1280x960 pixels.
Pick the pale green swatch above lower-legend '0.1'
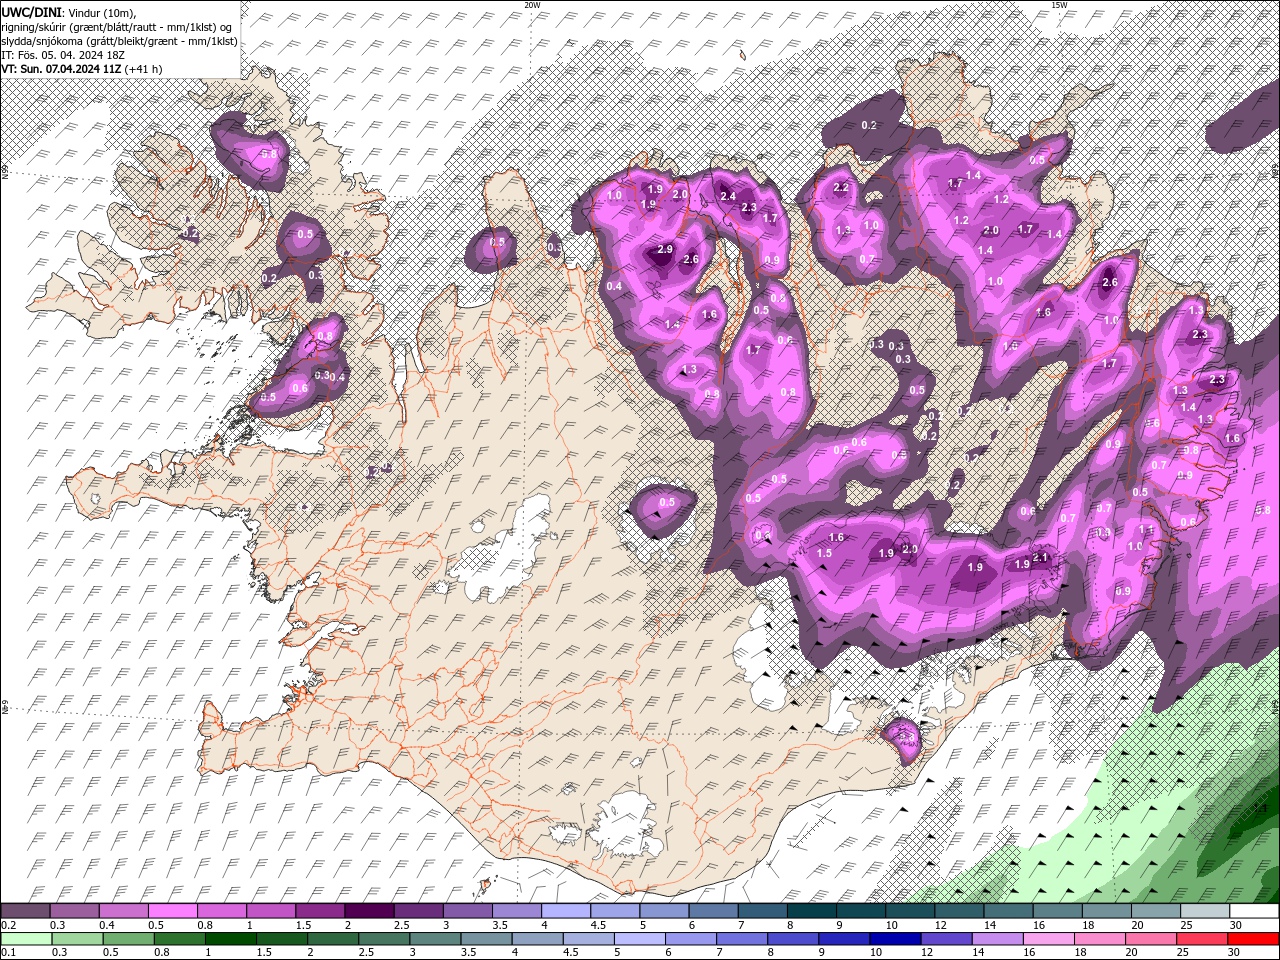25,938
